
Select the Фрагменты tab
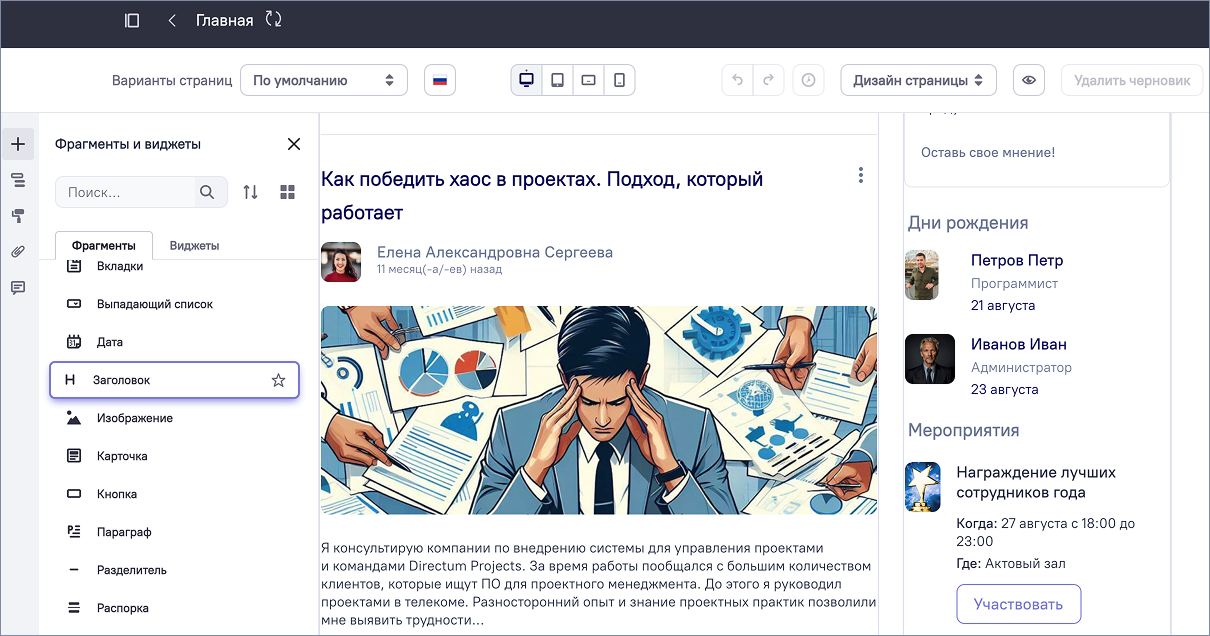(x=103, y=246)
